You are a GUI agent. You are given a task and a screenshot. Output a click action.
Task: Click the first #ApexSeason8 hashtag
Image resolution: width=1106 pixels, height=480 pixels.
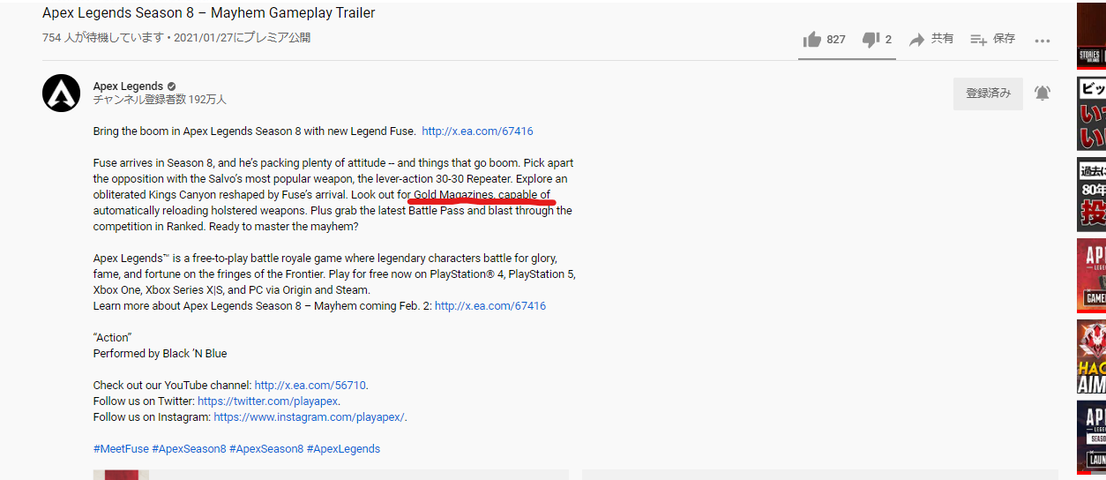click(x=188, y=449)
